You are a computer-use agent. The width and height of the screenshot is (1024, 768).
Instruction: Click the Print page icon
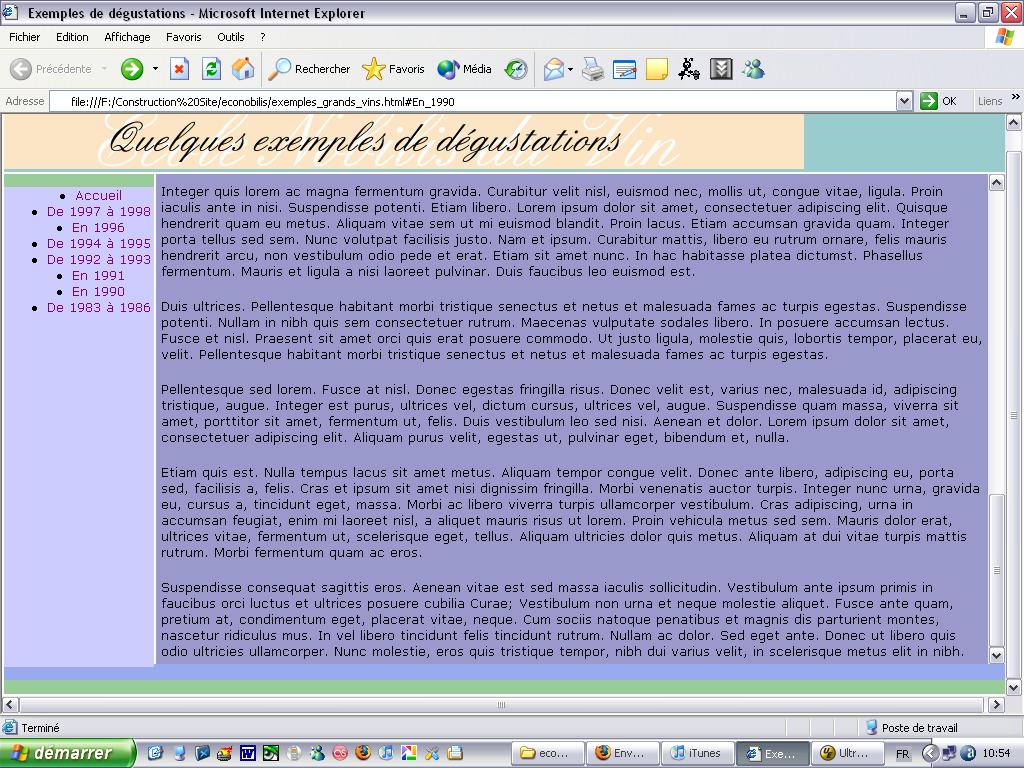[593, 69]
